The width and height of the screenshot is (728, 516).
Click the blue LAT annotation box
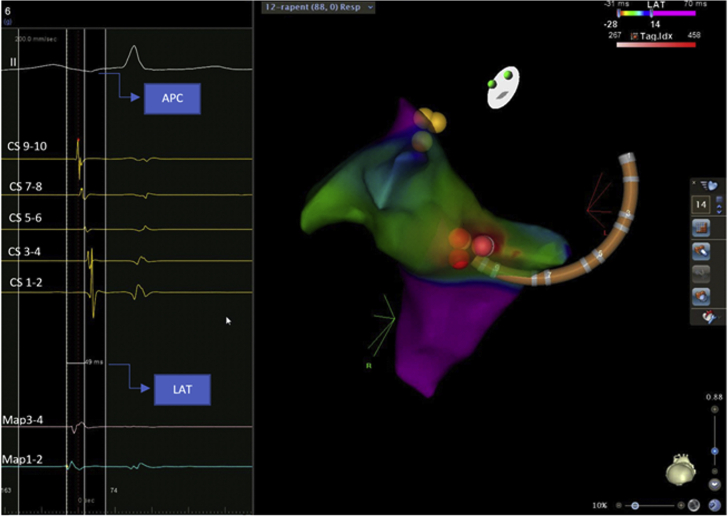pyautogui.click(x=182, y=390)
